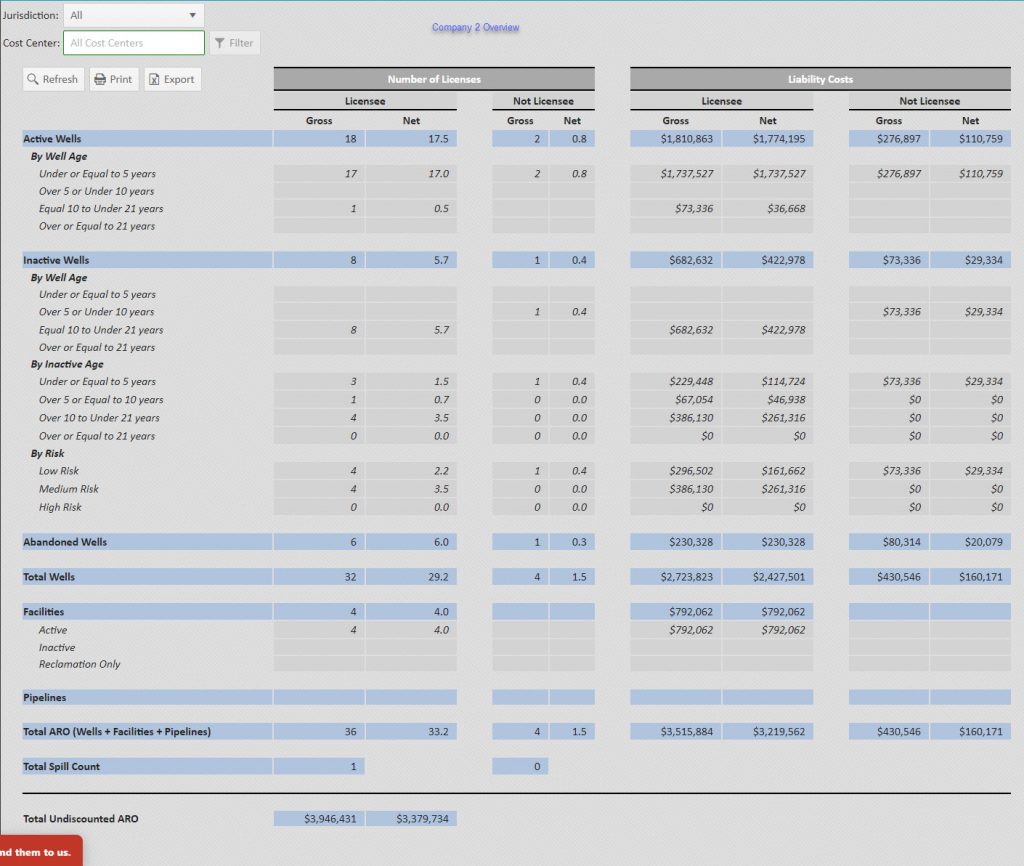Click the Refresh button
1024x866 pixels.
pyautogui.click(x=53, y=79)
